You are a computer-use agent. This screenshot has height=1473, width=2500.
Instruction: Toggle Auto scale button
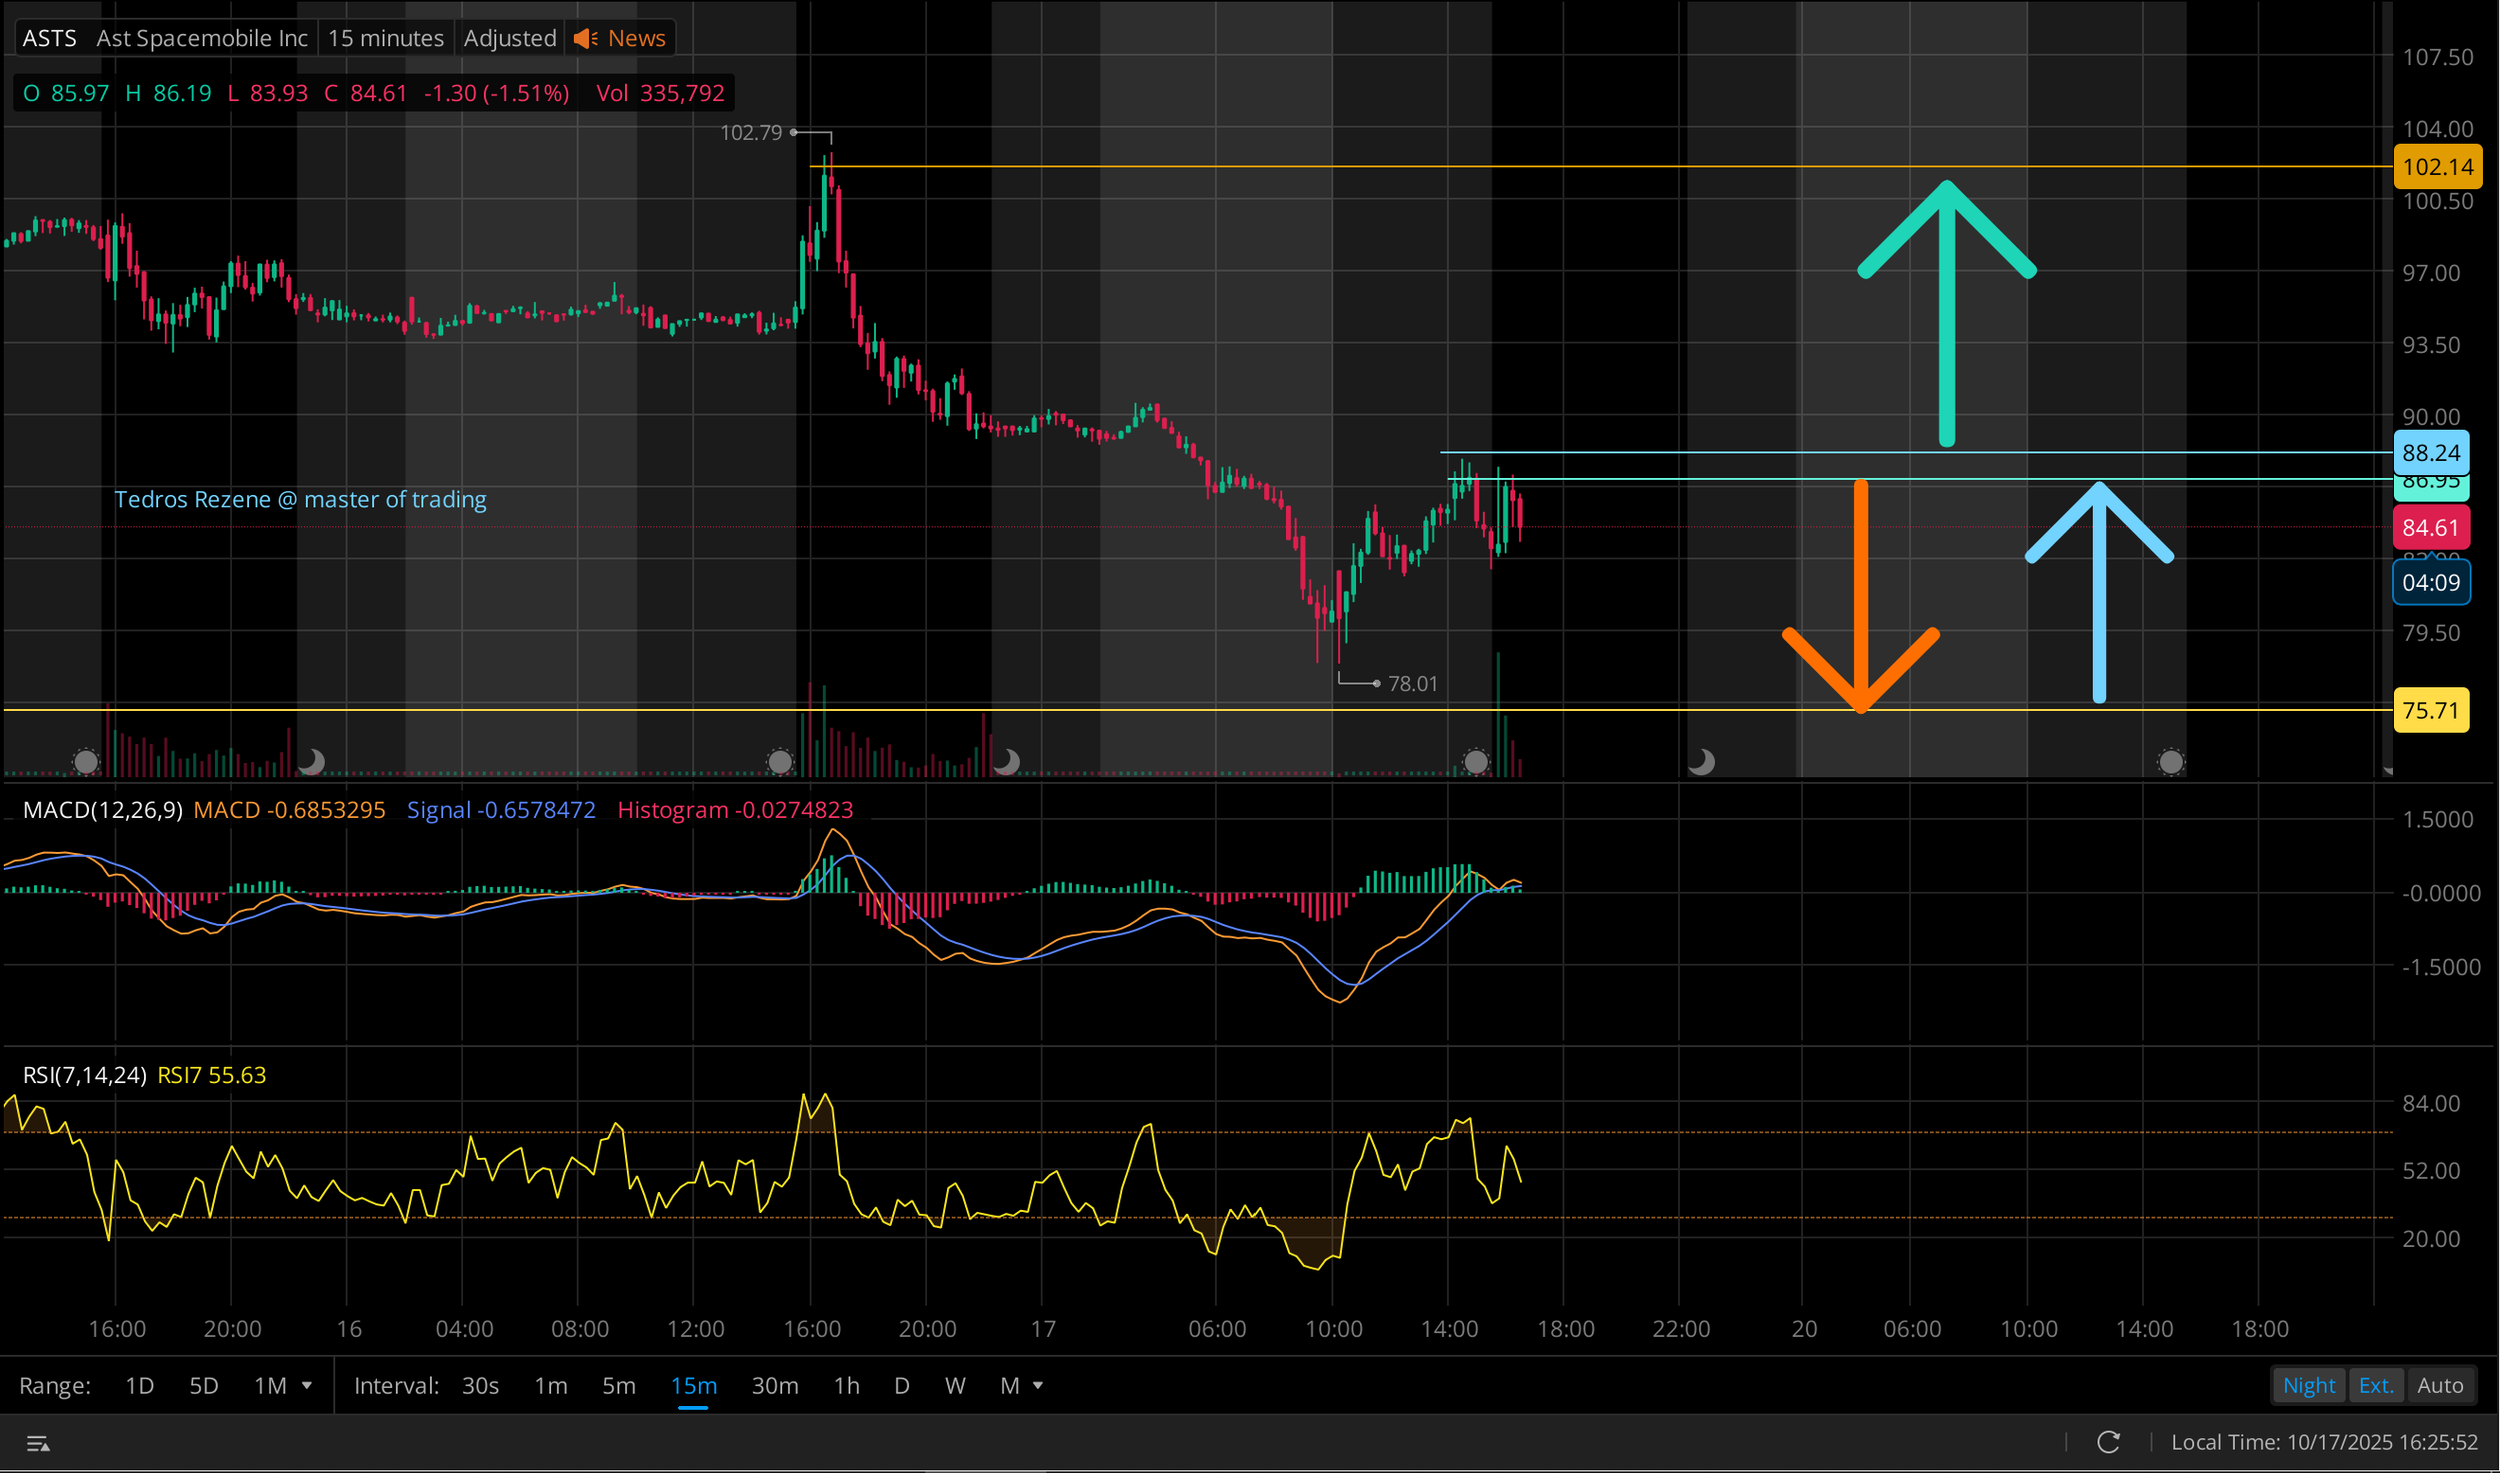tap(2439, 1385)
